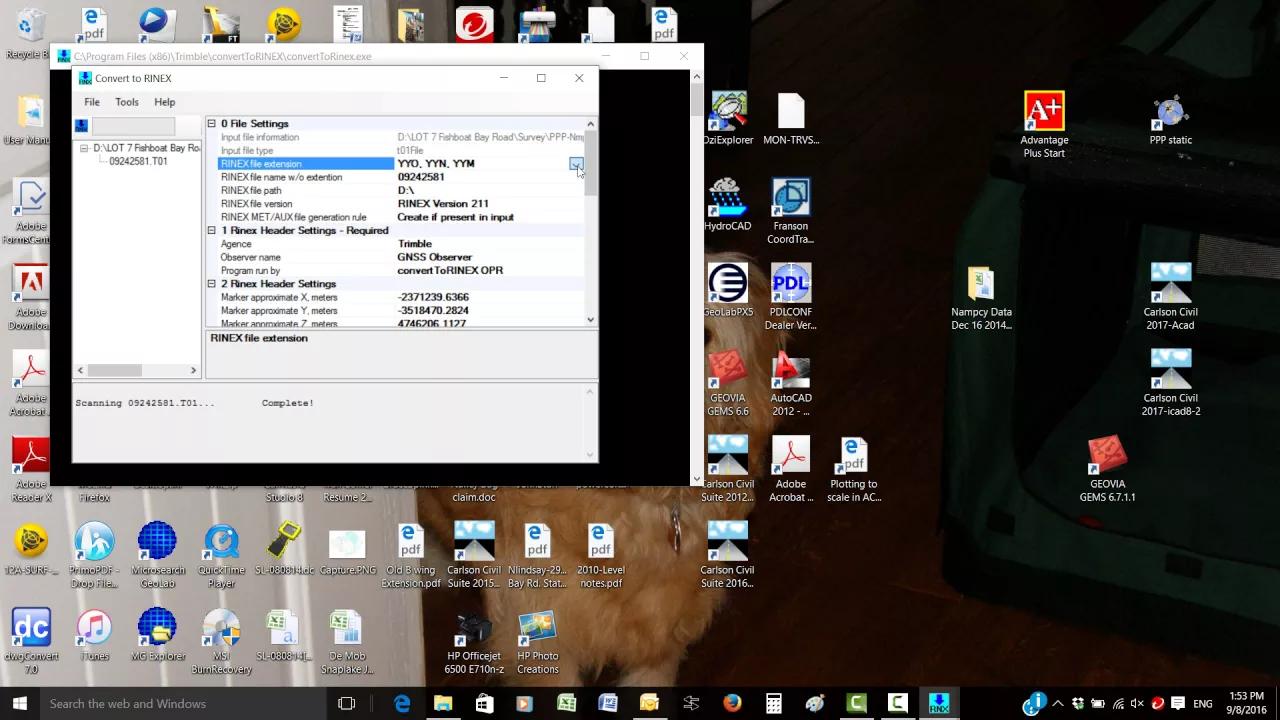Screen dimensions: 1280x720
Task: Click the RINEX convert toolbar icon
Action: [x=82, y=126]
